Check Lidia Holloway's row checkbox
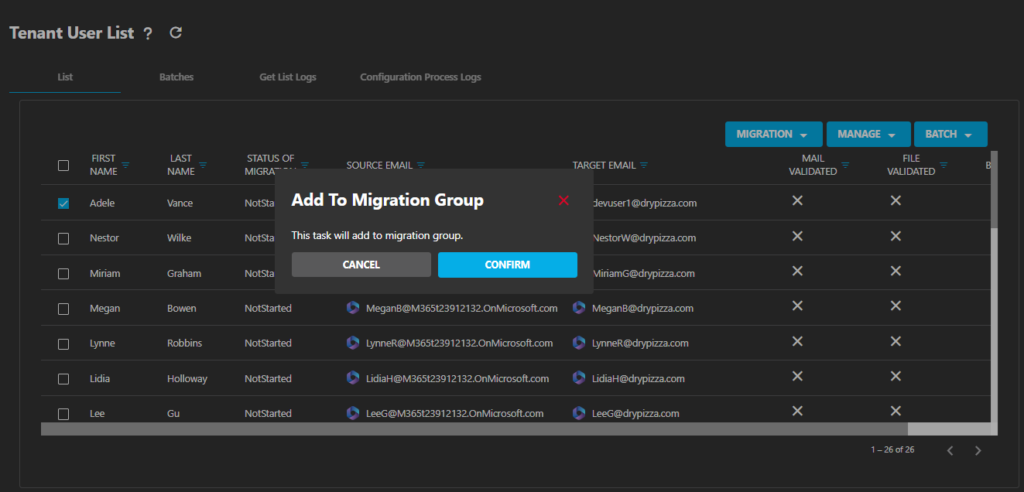This screenshot has height=492, width=1024. click(x=63, y=379)
